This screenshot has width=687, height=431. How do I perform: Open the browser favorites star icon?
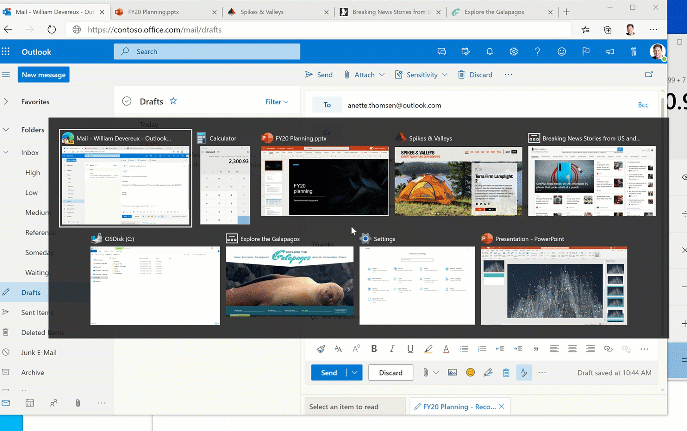pyautogui.click(x=585, y=29)
